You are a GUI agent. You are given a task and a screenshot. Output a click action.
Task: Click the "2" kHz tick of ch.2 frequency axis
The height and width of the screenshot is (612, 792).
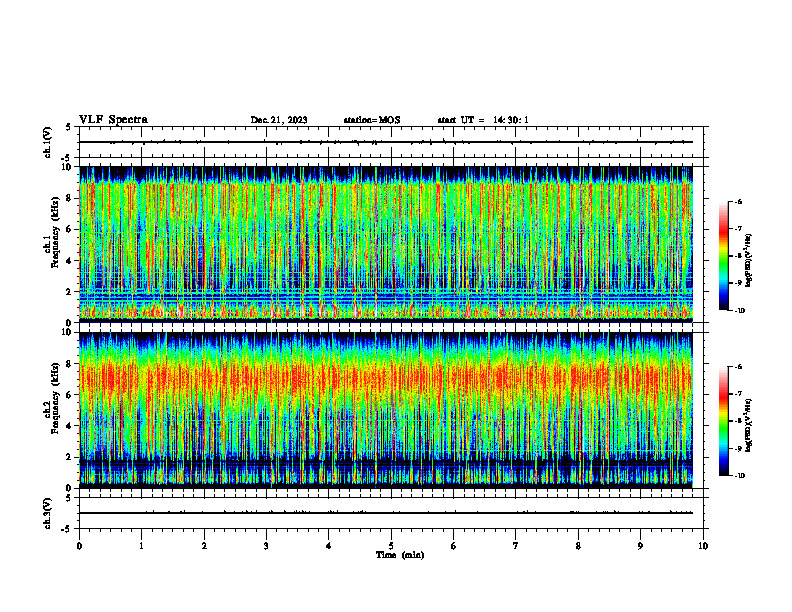(70, 457)
